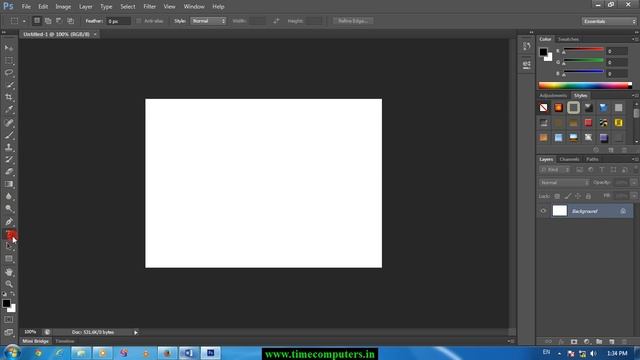
Task: Toggle Lock transparent pixels
Action: click(557, 196)
